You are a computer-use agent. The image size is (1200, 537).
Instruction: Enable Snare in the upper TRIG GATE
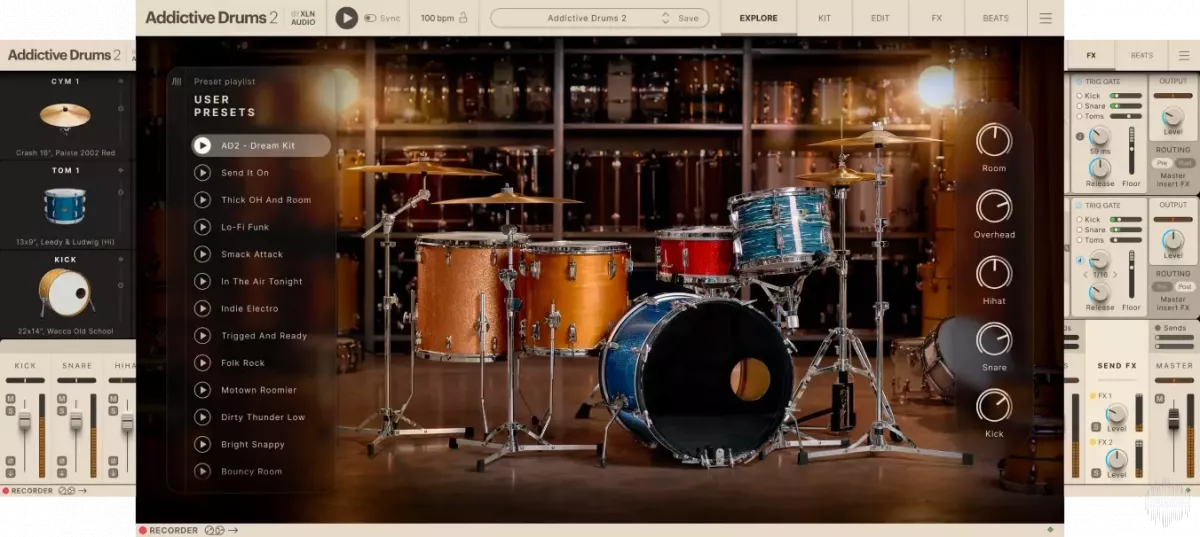point(1080,105)
